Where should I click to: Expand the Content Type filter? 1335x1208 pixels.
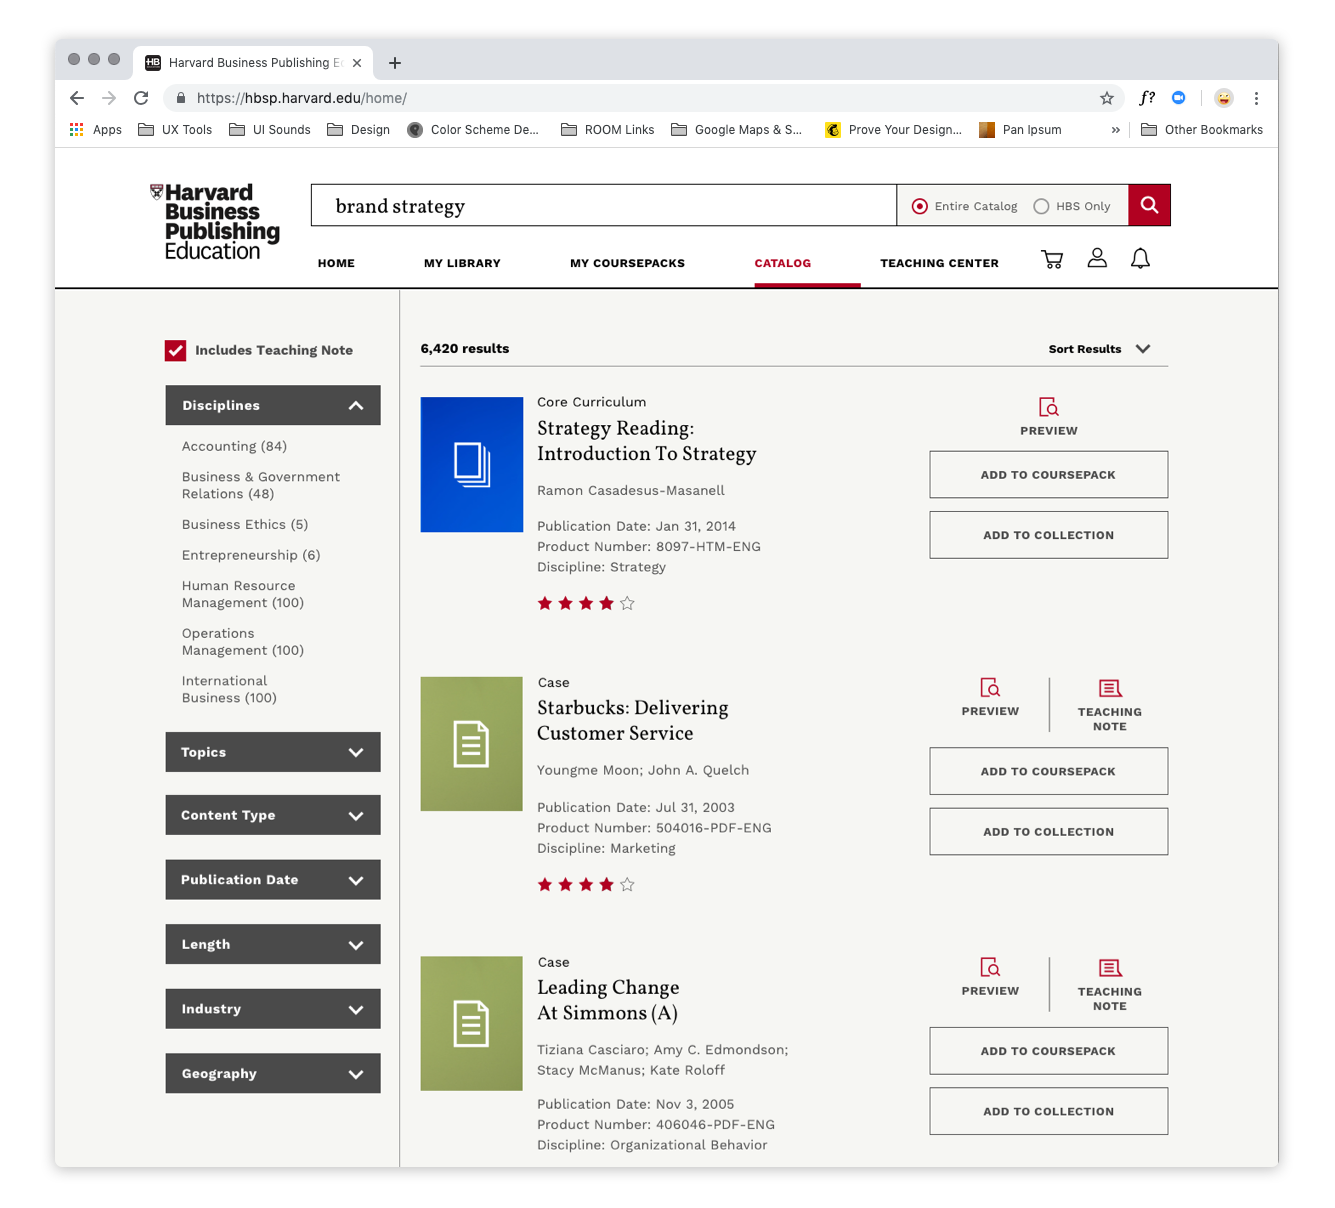coord(273,815)
